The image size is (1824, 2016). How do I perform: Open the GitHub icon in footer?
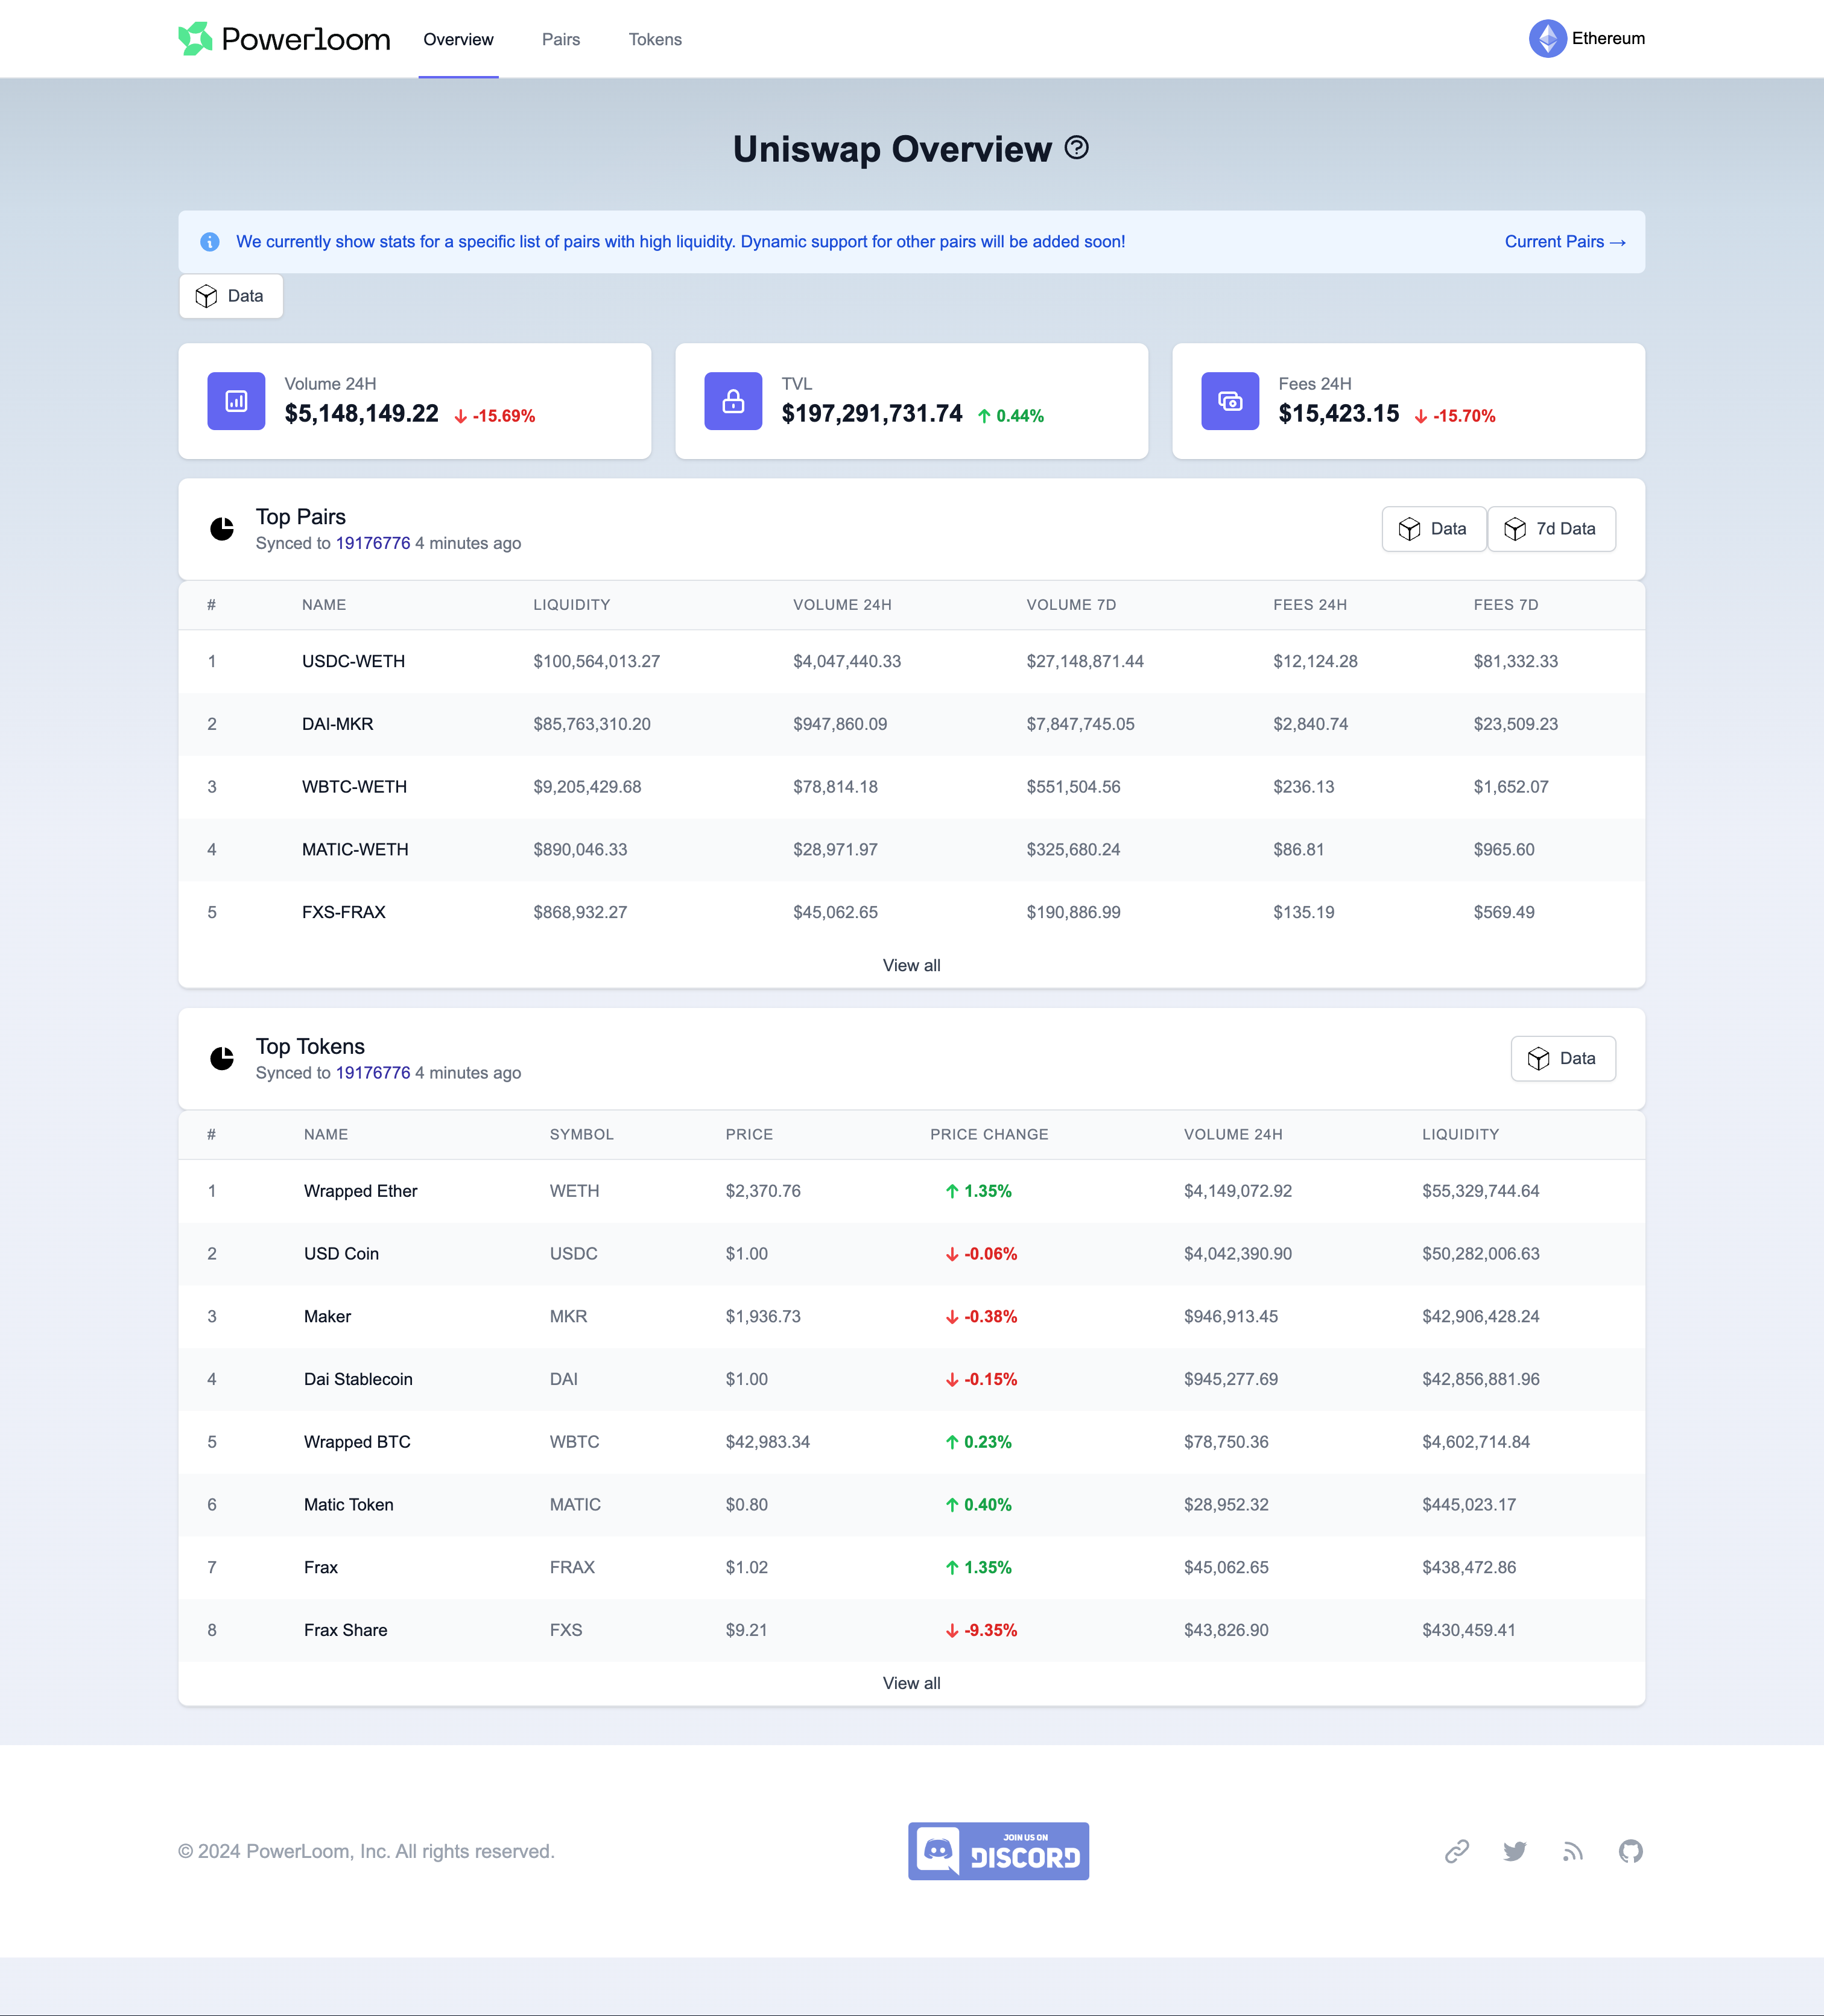pos(1631,1851)
